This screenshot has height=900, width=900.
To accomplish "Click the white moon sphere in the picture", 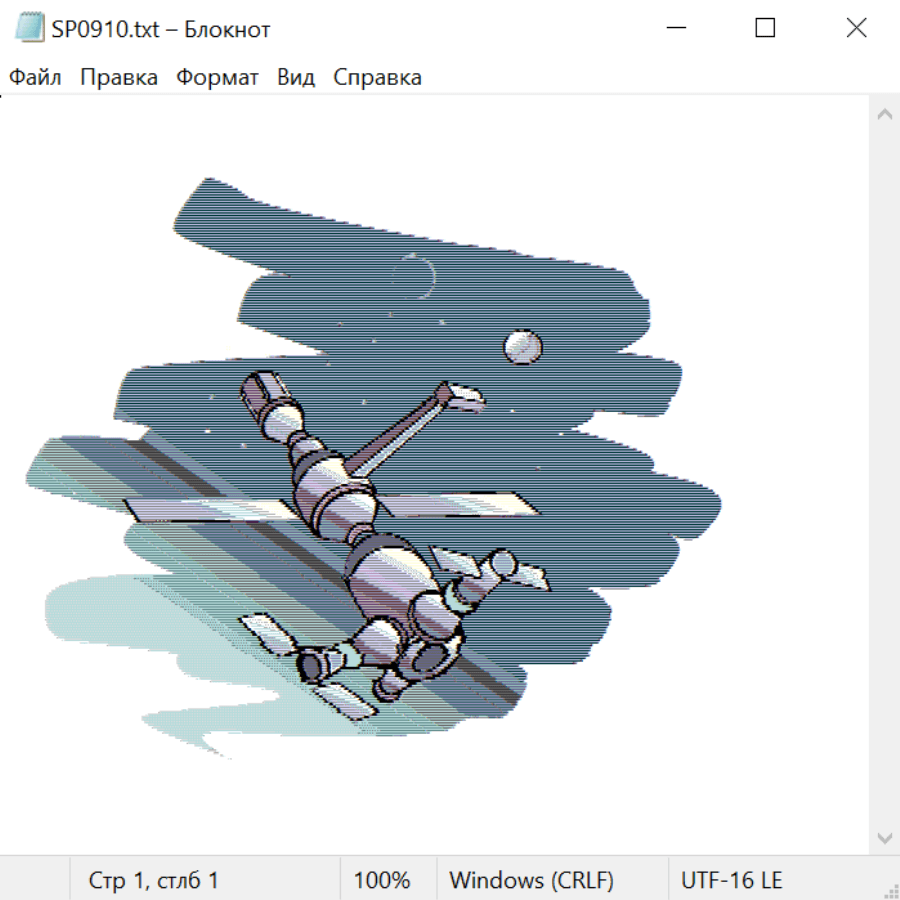I will pyautogui.click(x=522, y=347).
